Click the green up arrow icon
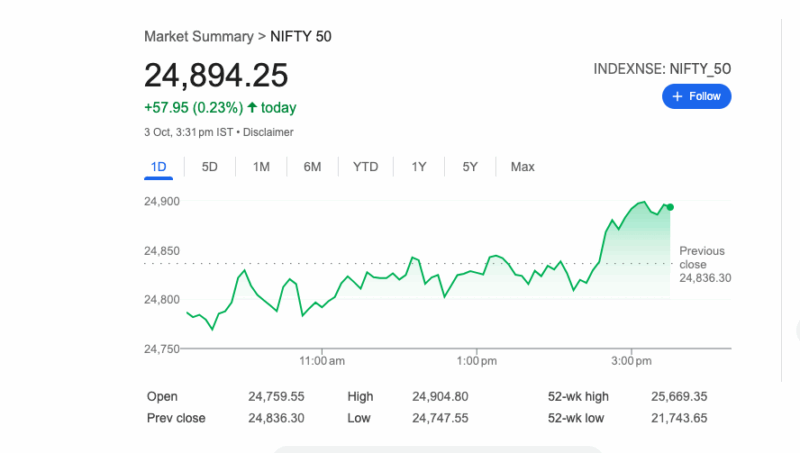Image resolution: width=800 pixels, height=453 pixels. [x=252, y=107]
